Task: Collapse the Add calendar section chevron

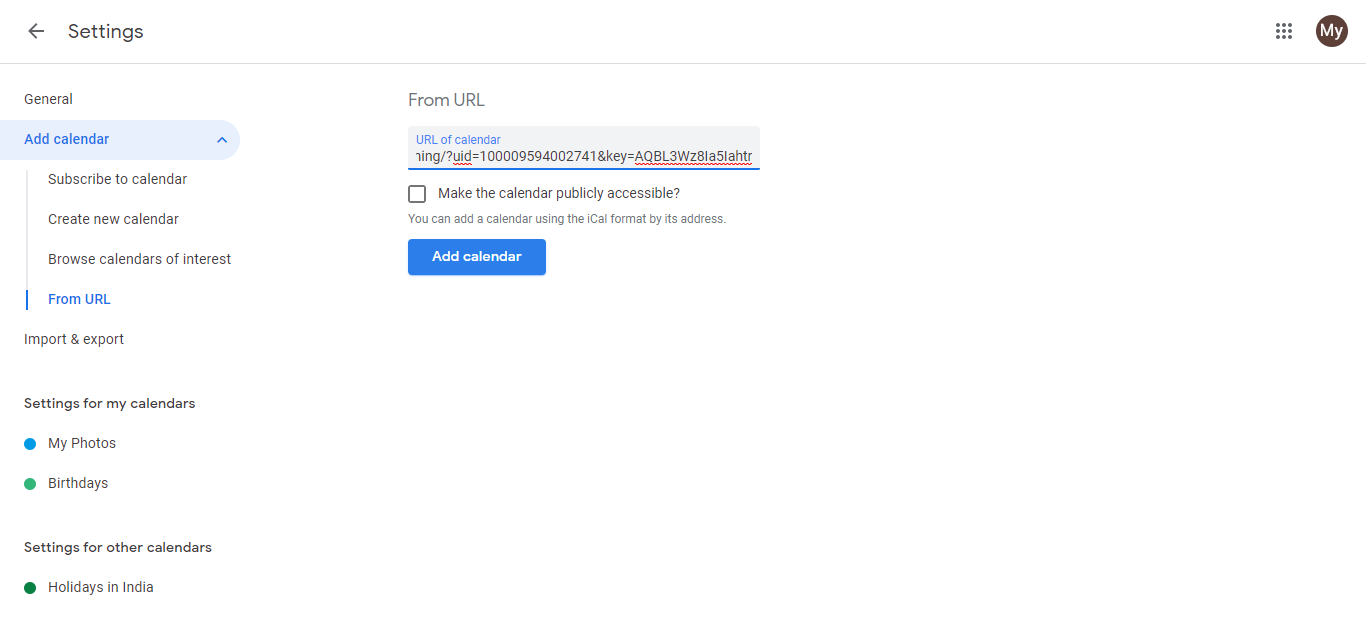Action: pos(222,140)
